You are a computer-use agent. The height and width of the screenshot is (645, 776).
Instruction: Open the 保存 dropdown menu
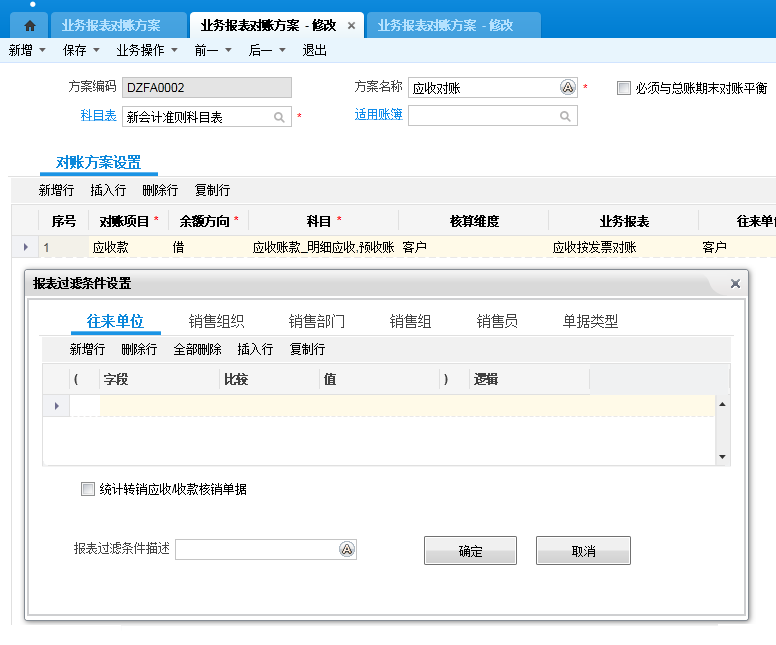81,50
